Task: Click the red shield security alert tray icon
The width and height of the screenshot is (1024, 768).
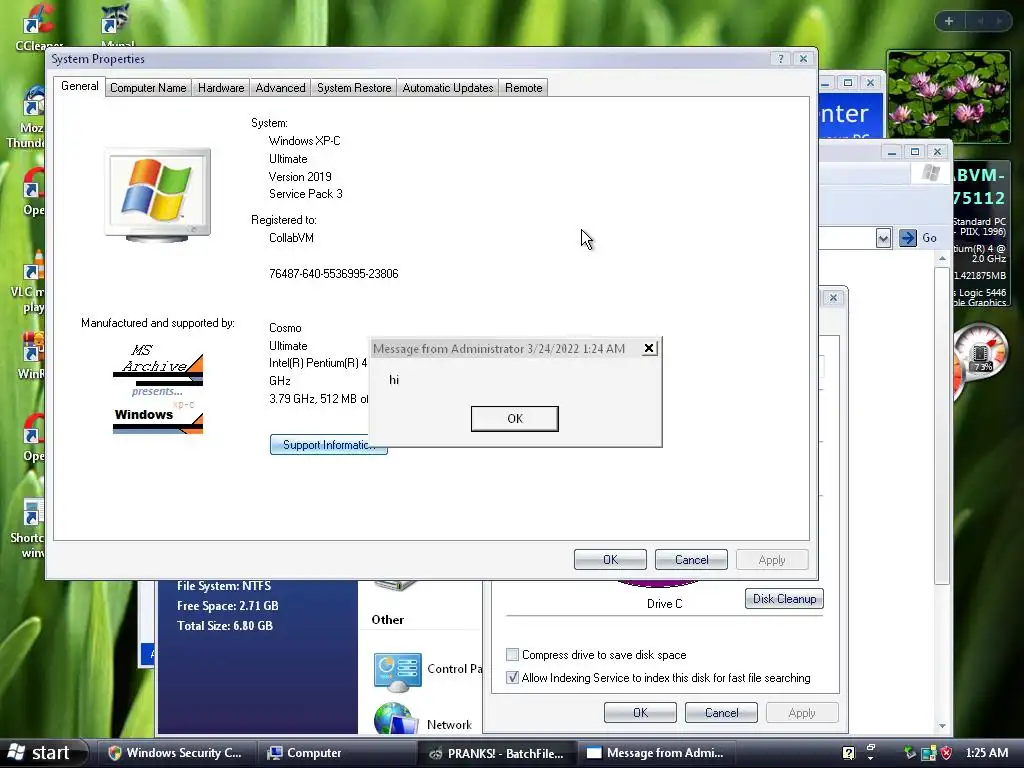Action: pyautogui.click(x=946, y=753)
